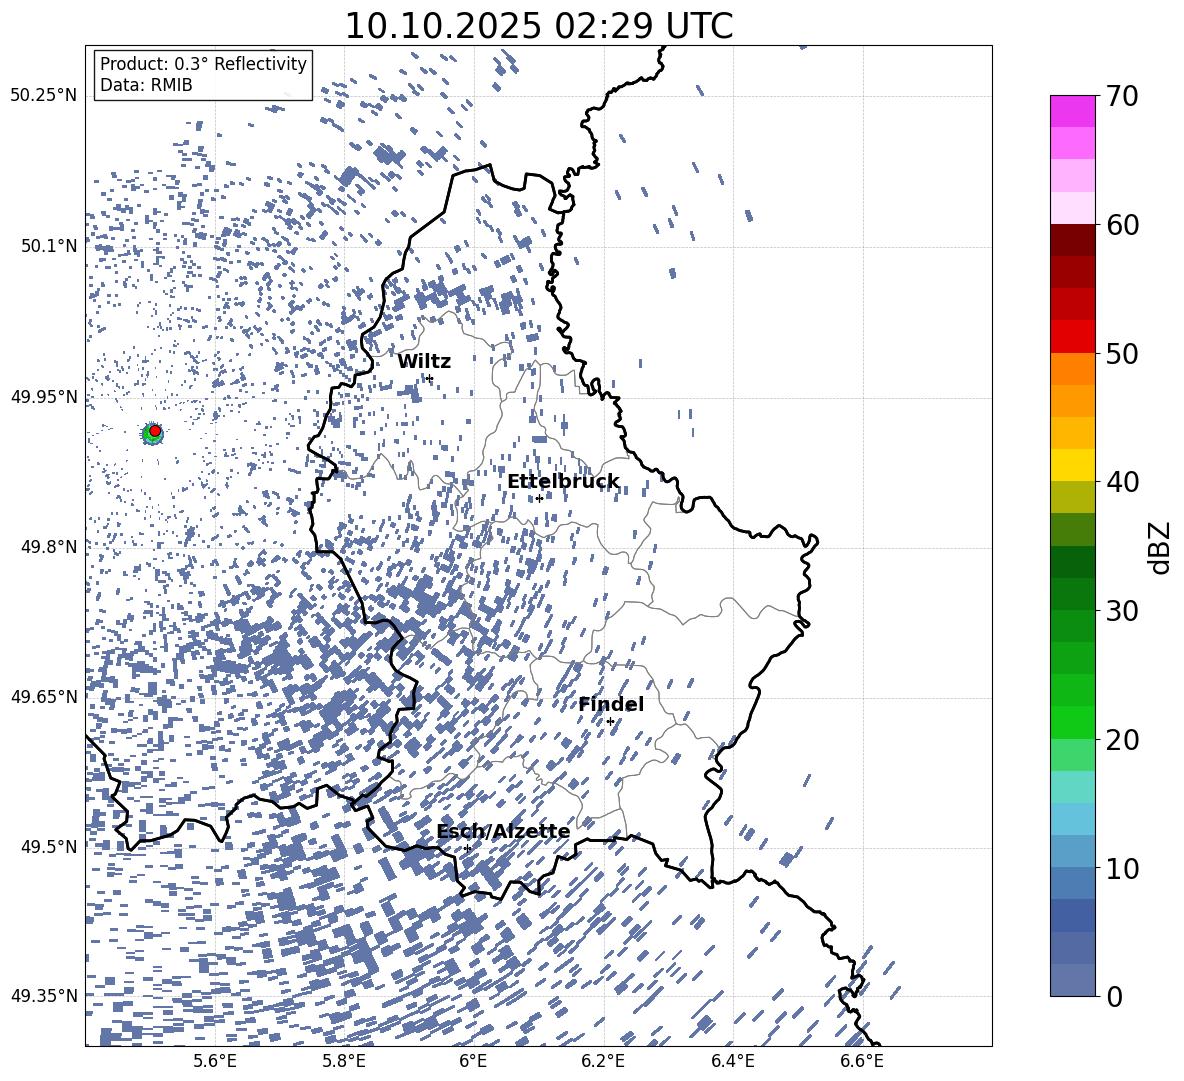Image resolution: width=1184 pixels, height=1081 pixels.
Task: Click the dBZ colorbar axis label
Action: [1161, 547]
